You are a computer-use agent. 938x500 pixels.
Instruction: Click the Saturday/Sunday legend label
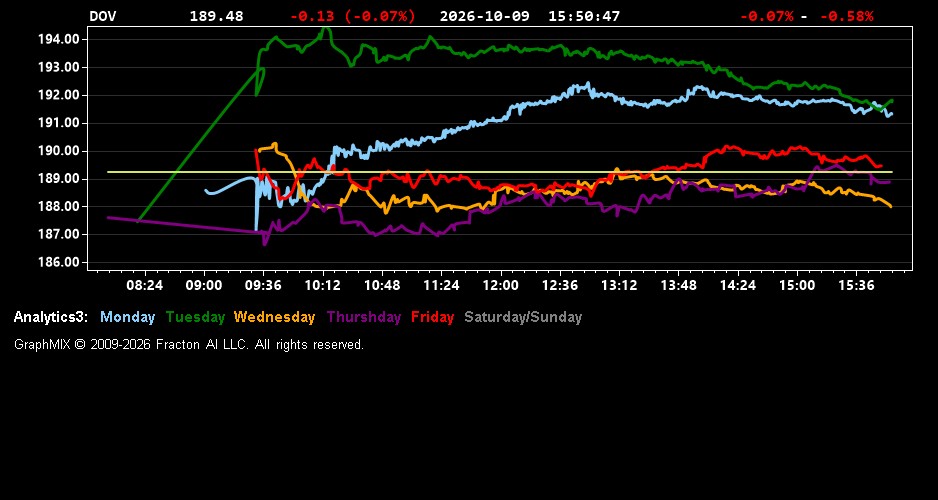tap(523, 317)
